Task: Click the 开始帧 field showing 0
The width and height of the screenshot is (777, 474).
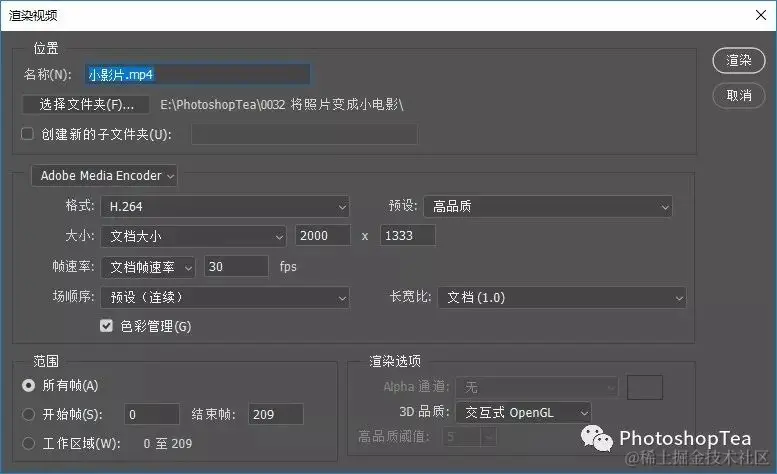Action: pyautogui.click(x=152, y=414)
